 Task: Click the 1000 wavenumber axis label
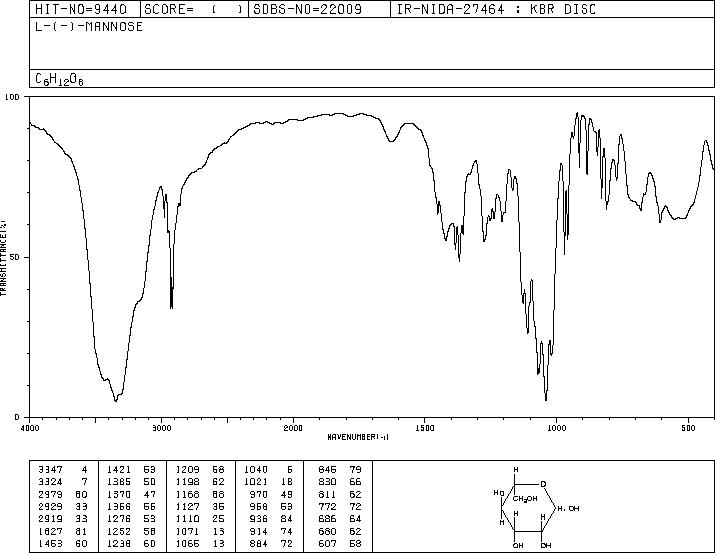[556, 428]
